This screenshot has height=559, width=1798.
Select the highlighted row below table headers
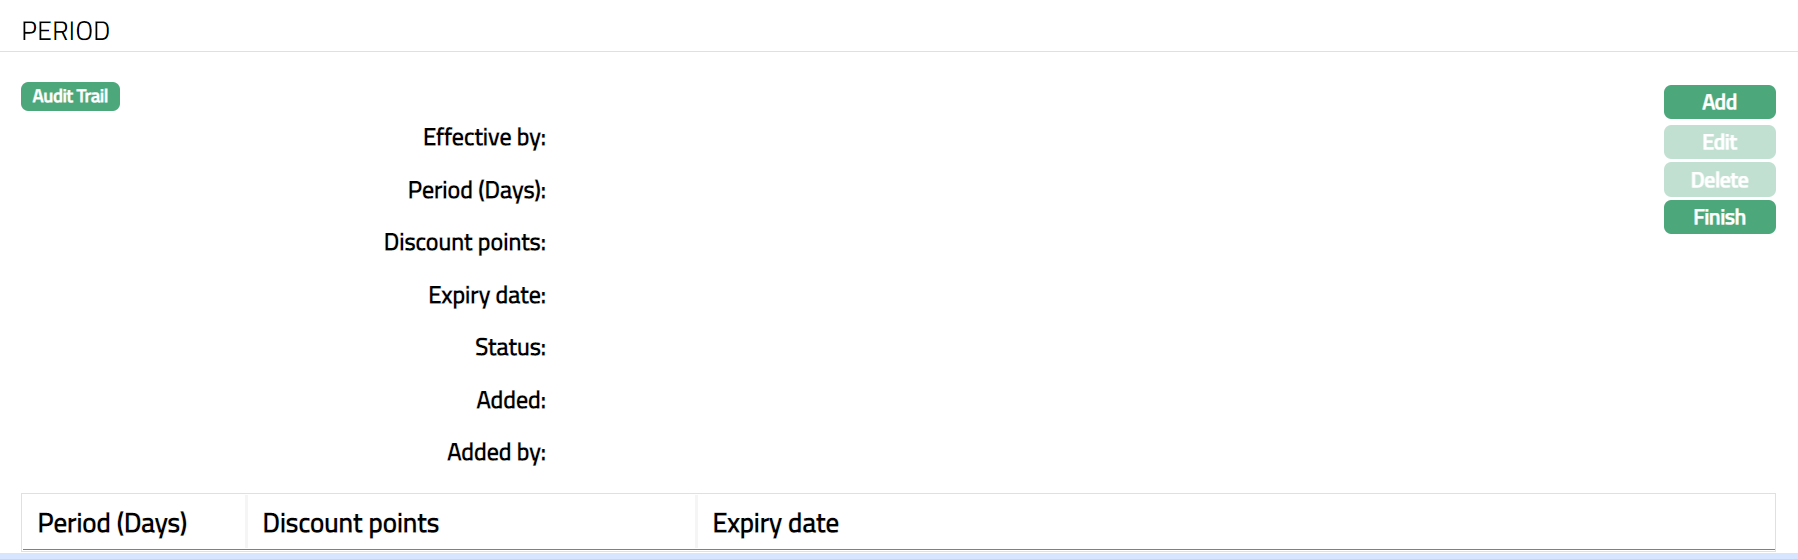898,555
